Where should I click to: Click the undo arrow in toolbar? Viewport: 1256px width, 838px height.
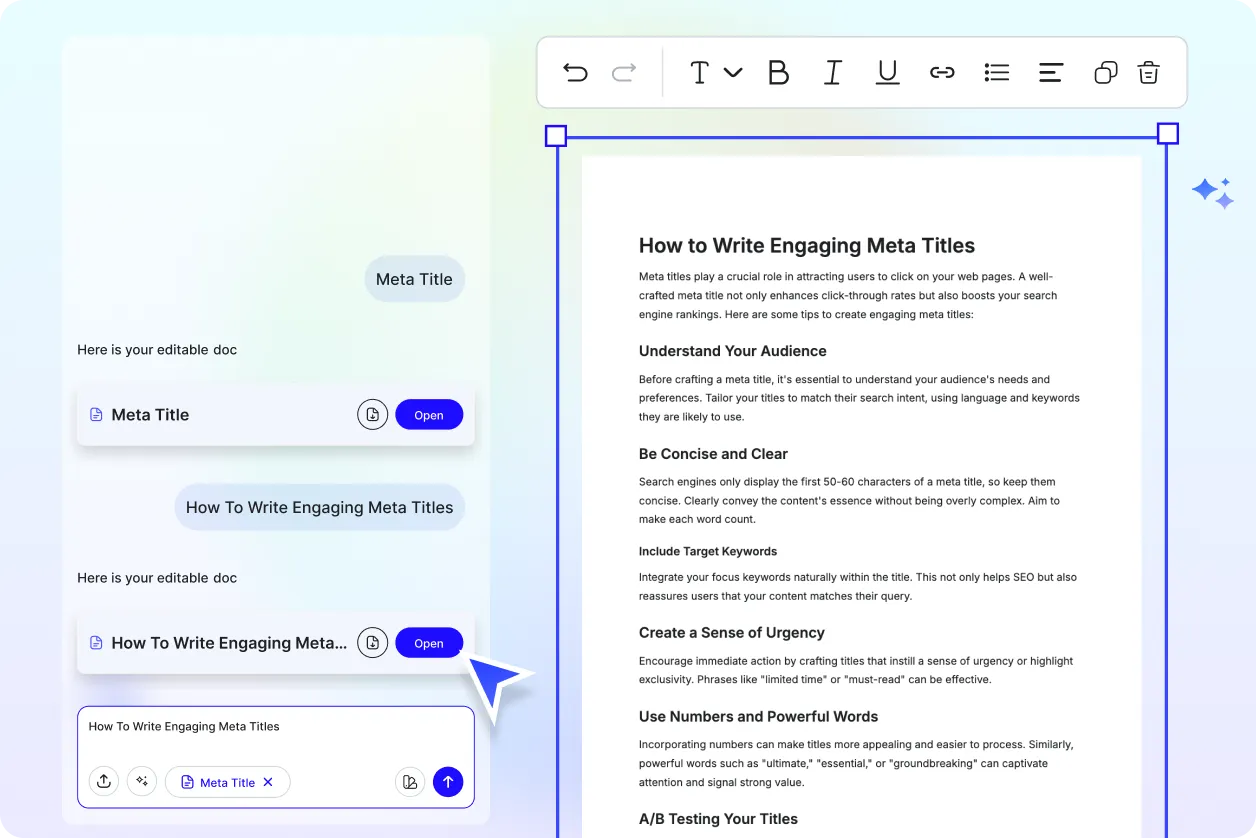click(x=575, y=72)
